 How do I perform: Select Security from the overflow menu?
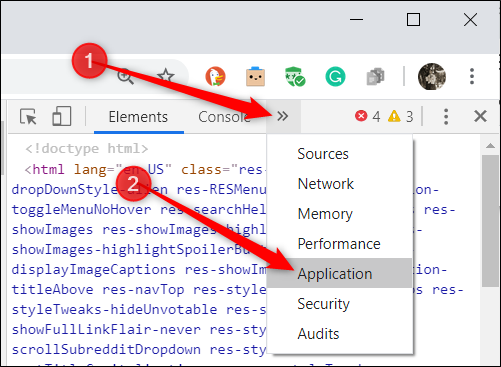pos(340,304)
